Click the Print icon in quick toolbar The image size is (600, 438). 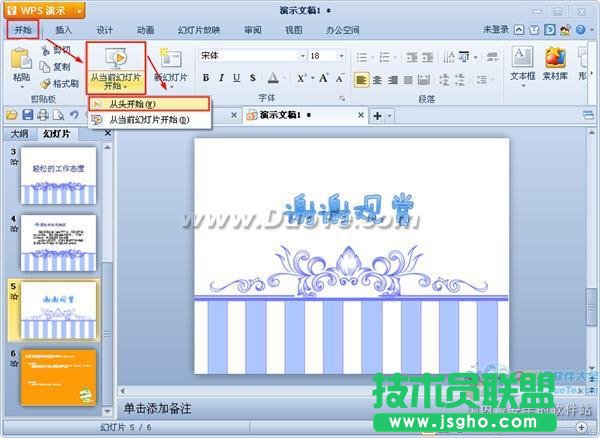pyautogui.click(x=43, y=114)
